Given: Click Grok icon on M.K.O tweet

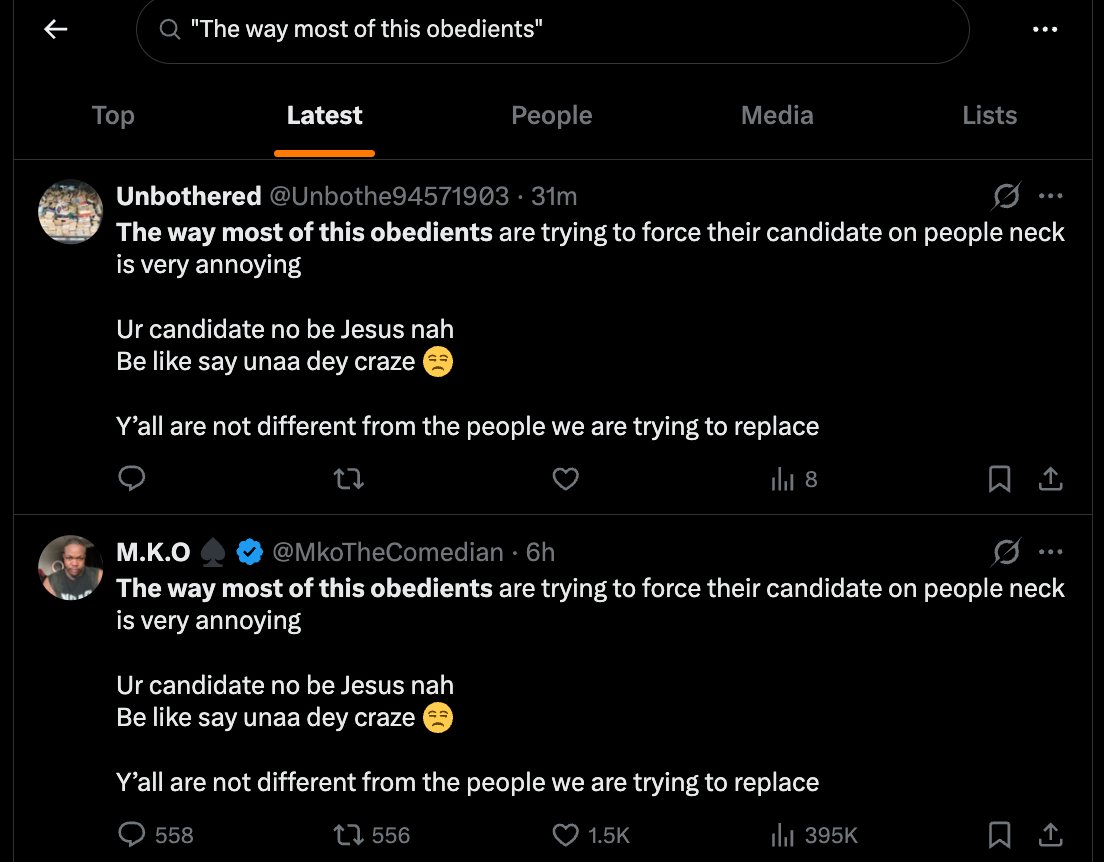Looking at the screenshot, I should pyautogui.click(x=1006, y=551).
